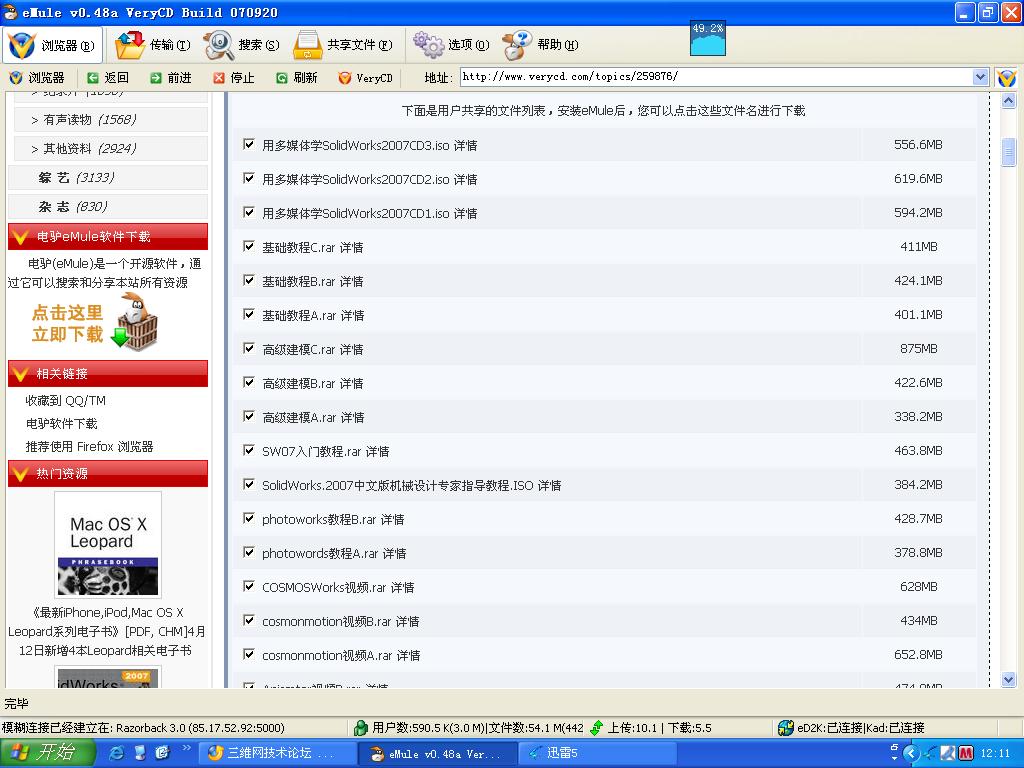Uncheck the 基础教程C.rar checkbox
Screen dimensions: 1024x768
248,246
